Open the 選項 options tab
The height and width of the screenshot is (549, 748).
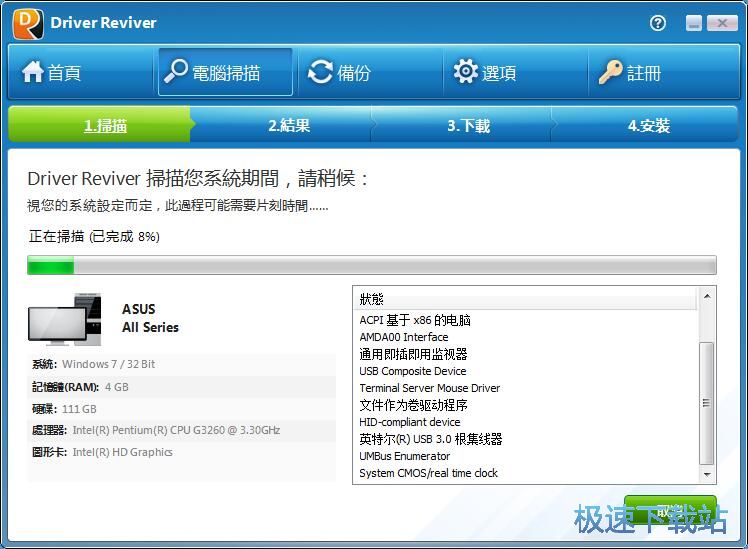click(516, 73)
